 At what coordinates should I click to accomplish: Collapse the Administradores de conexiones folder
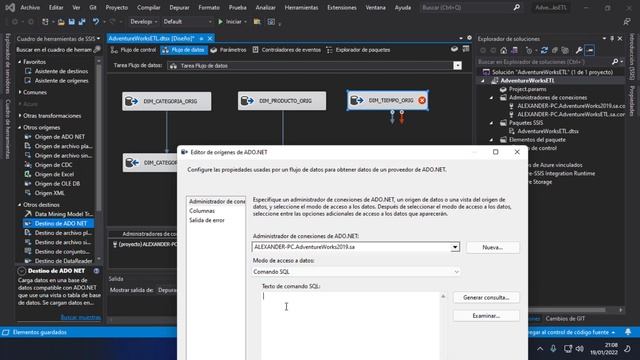(491, 98)
